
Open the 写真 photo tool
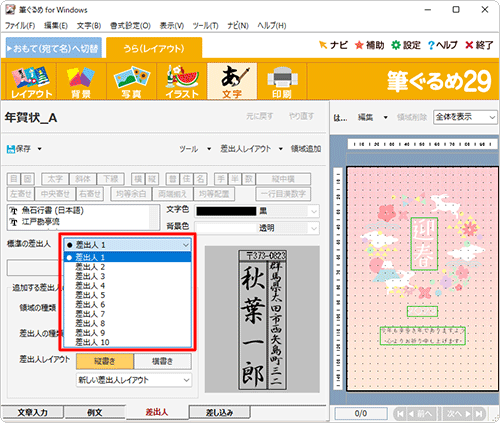pyautogui.click(x=131, y=81)
